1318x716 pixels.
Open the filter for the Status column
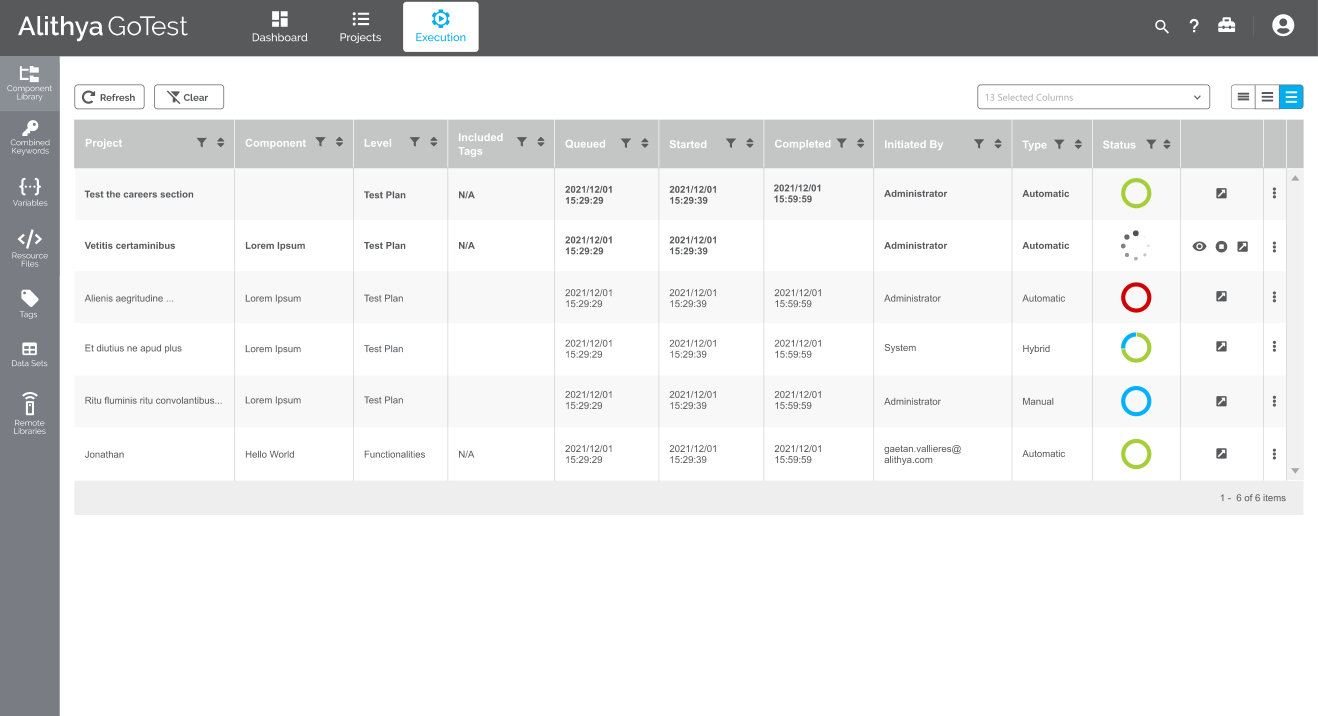[1151, 143]
